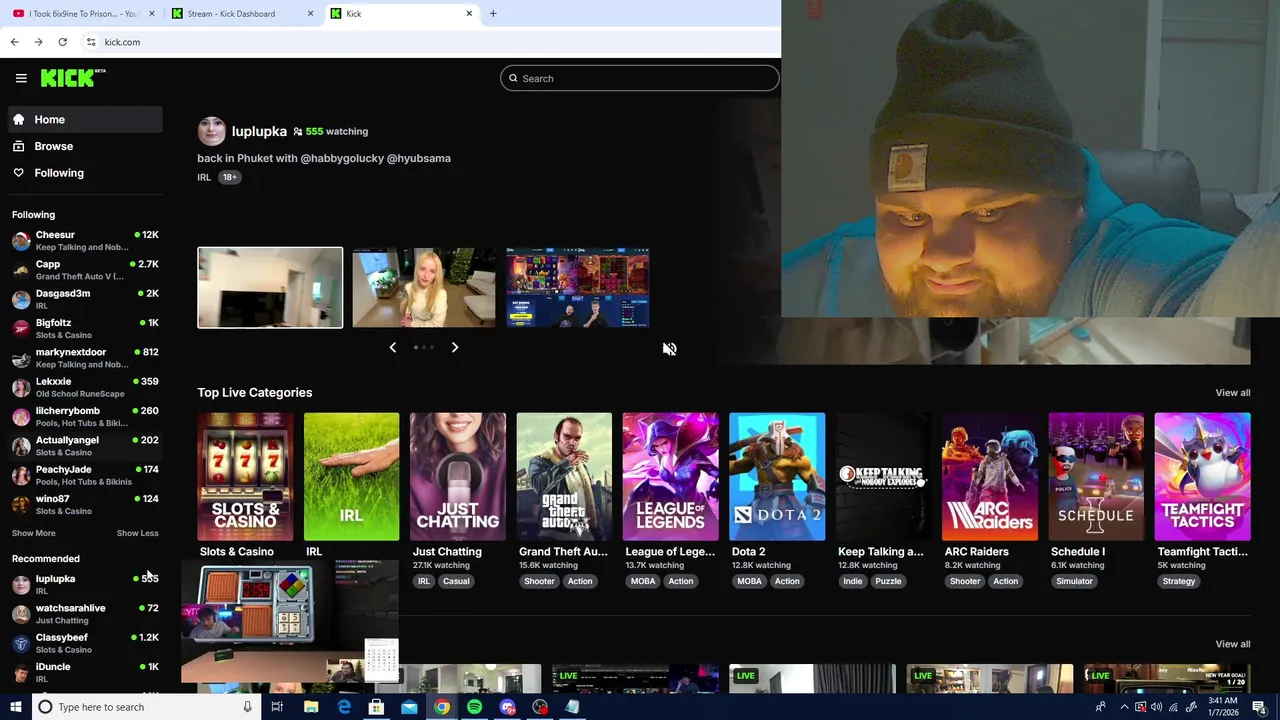Image resolution: width=1280 pixels, height=720 pixels.
Task: Open the Dota 2 category card
Action: (777, 476)
